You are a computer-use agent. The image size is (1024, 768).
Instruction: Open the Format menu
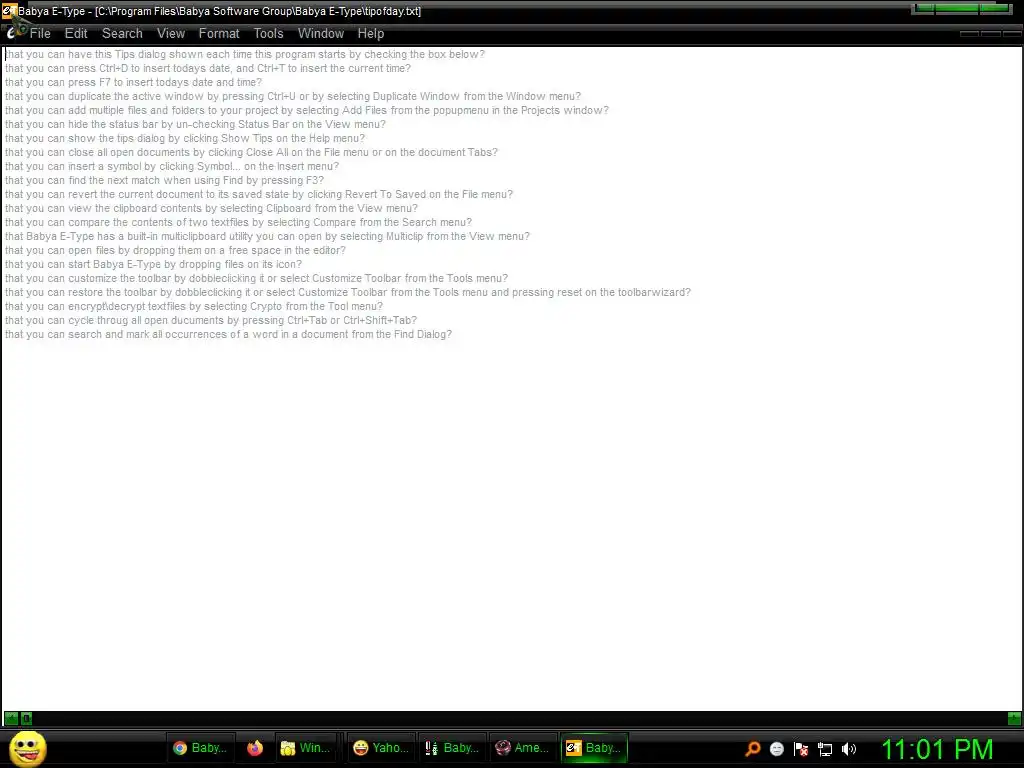tap(219, 33)
